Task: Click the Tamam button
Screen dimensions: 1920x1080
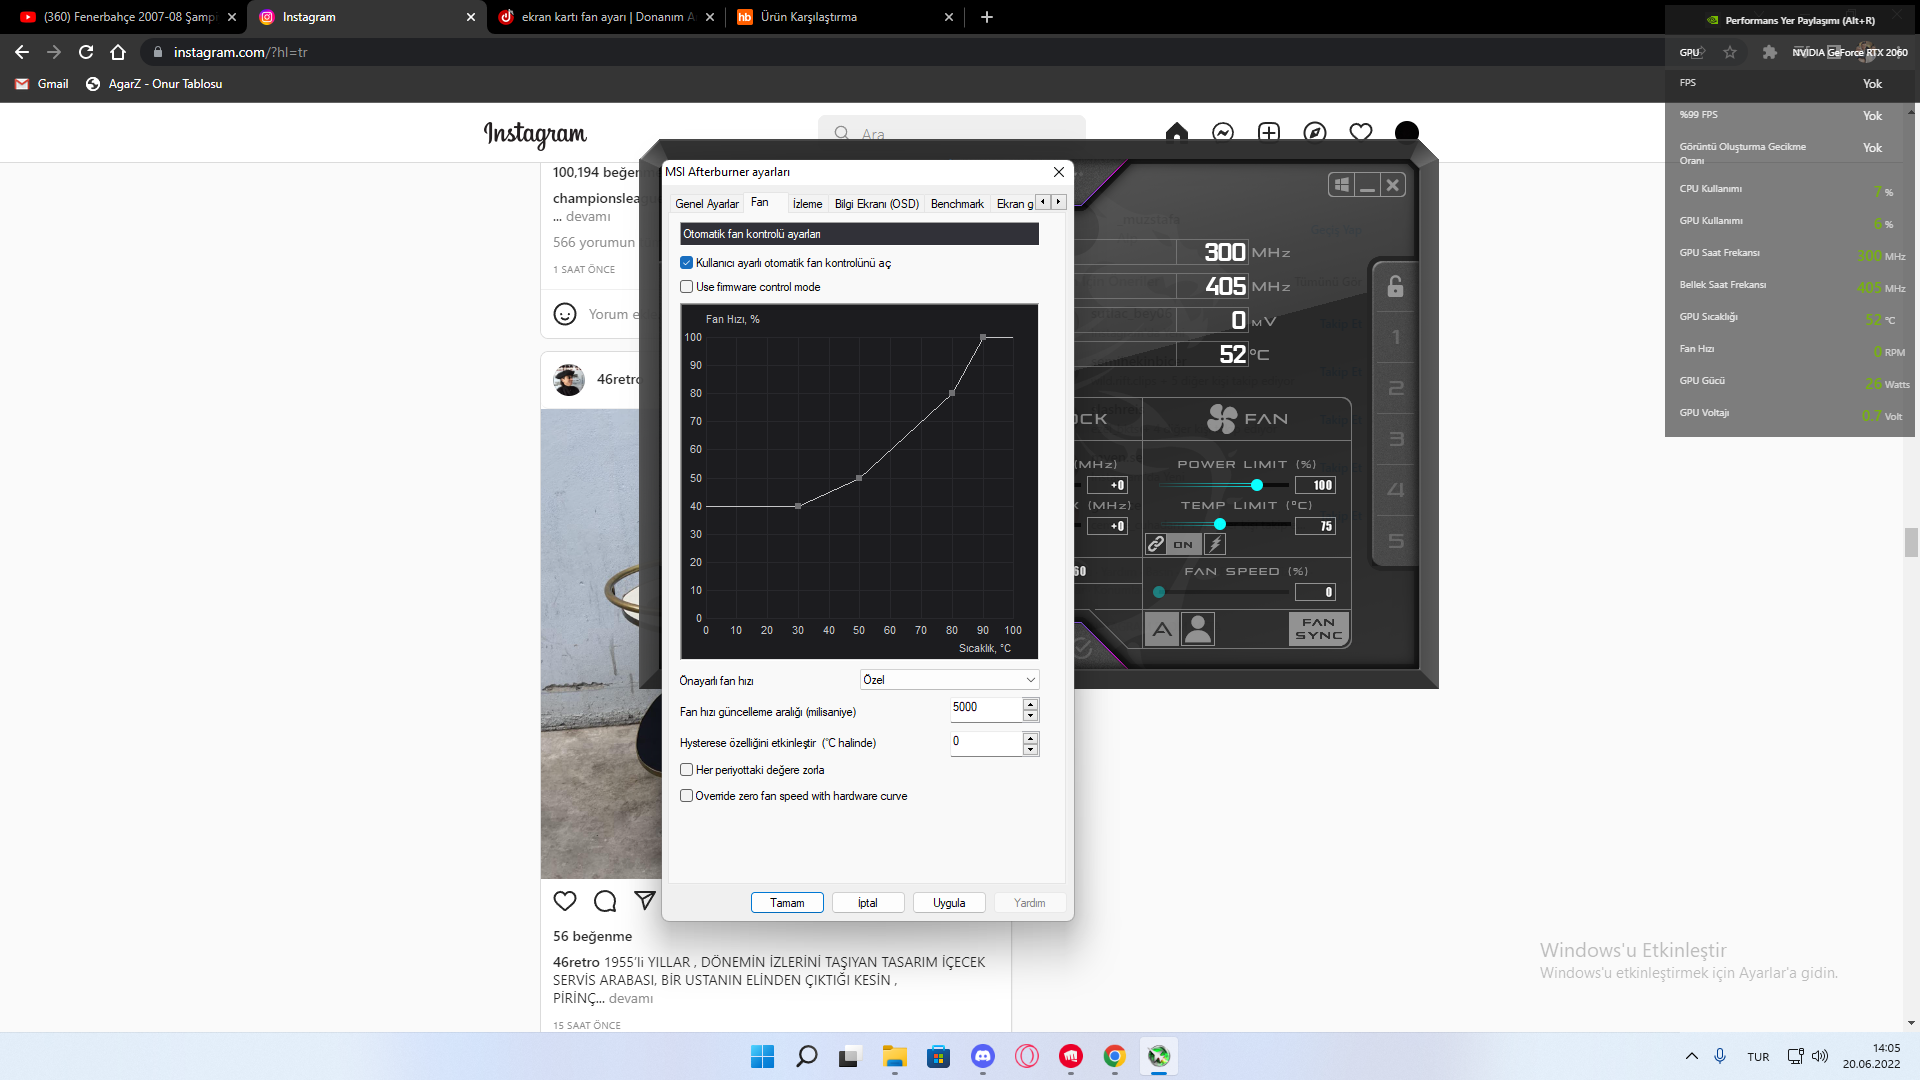Action: pos(786,903)
